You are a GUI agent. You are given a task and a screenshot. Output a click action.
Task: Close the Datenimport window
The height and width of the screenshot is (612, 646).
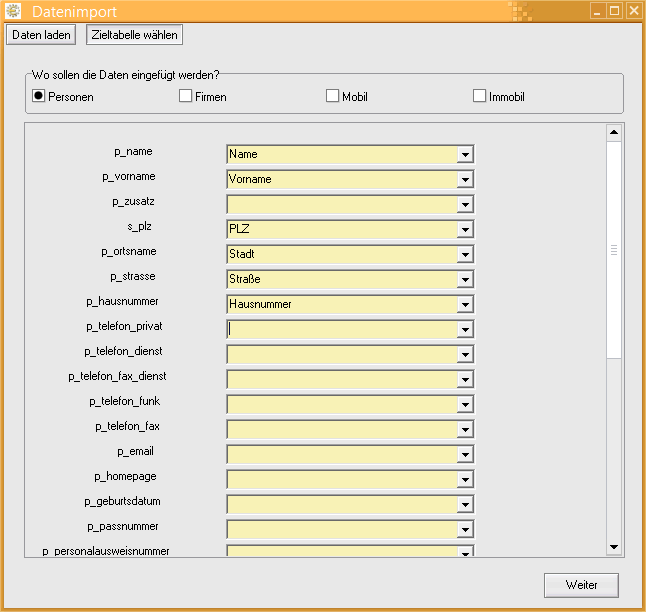[632, 11]
